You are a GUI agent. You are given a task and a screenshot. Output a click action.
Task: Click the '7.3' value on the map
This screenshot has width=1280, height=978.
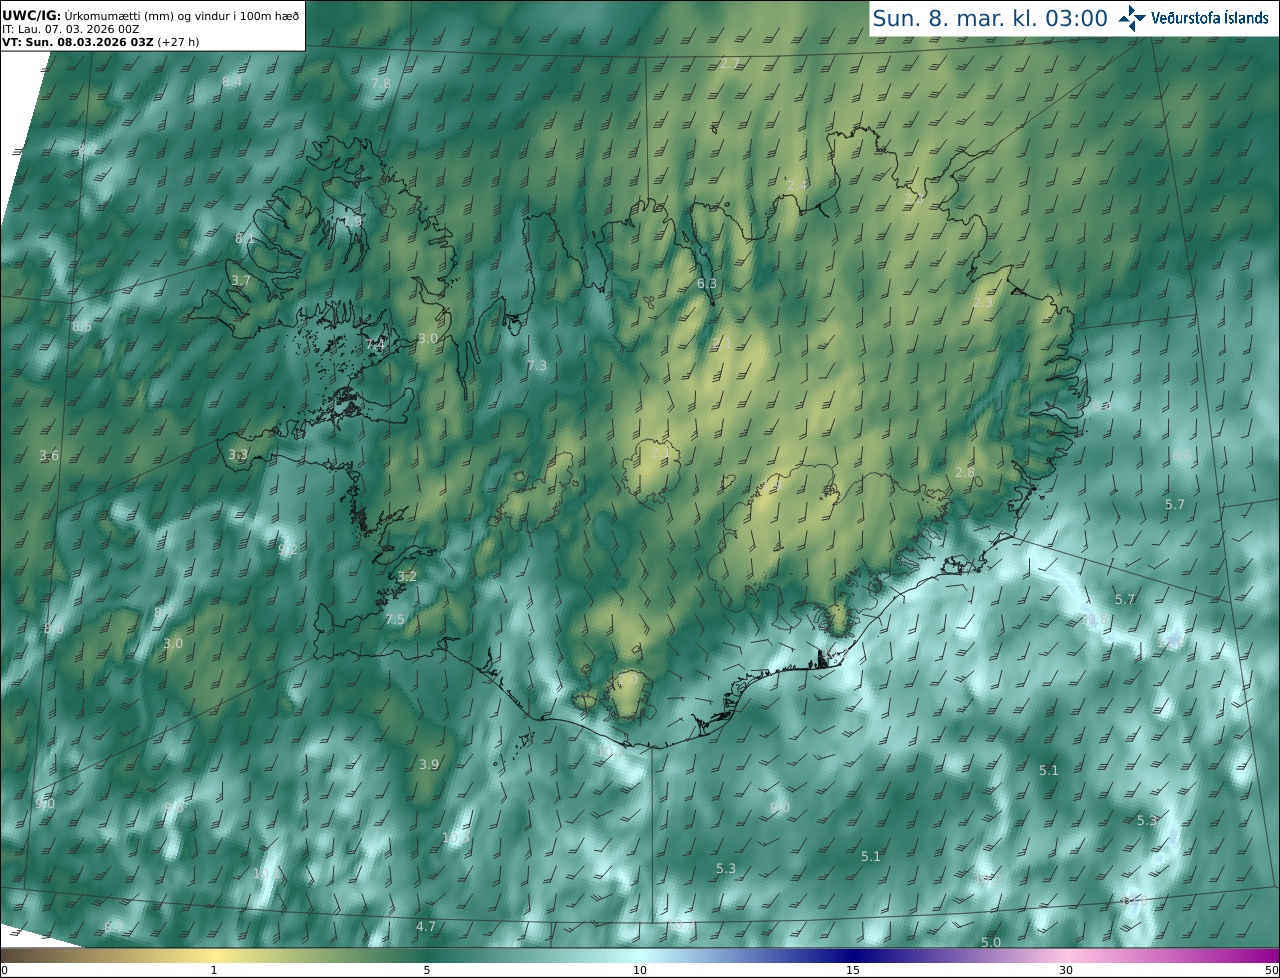[x=537, y=366]
